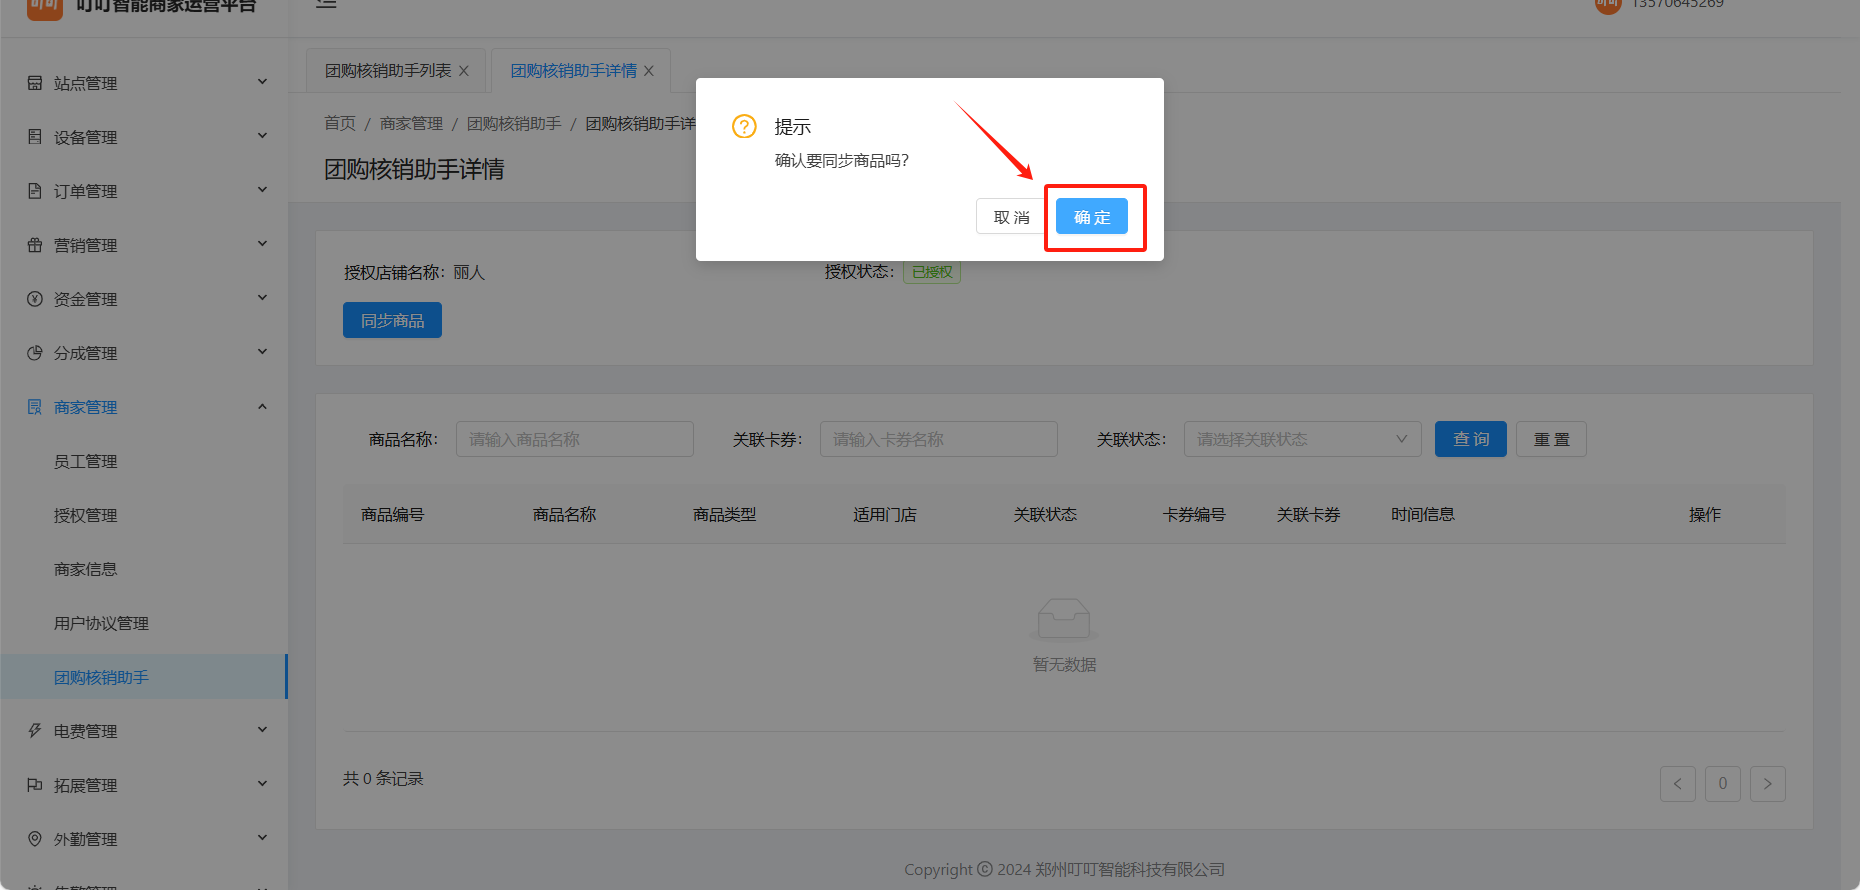Close the 团购核销助手列表 tab
The image size is (1860, 890).
click(x=464, y=71)
